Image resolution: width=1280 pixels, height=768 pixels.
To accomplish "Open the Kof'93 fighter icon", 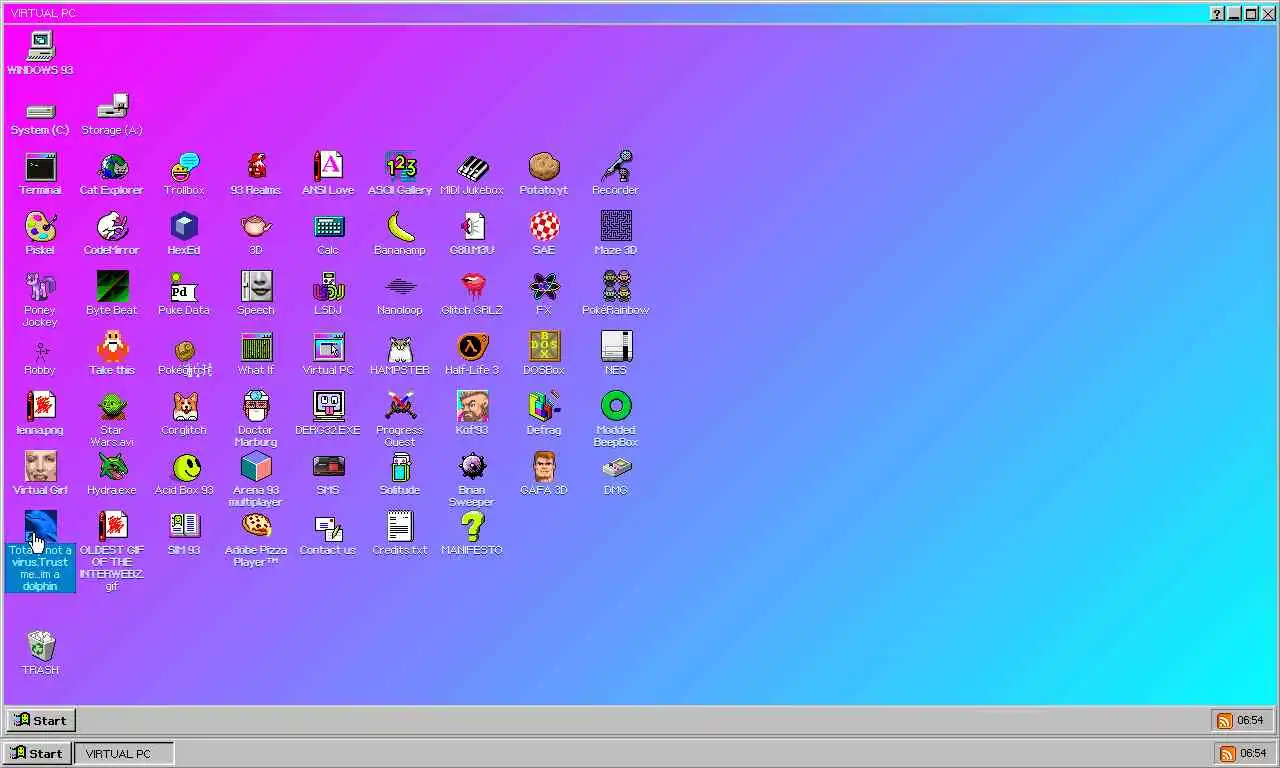I will click(472, 406).
